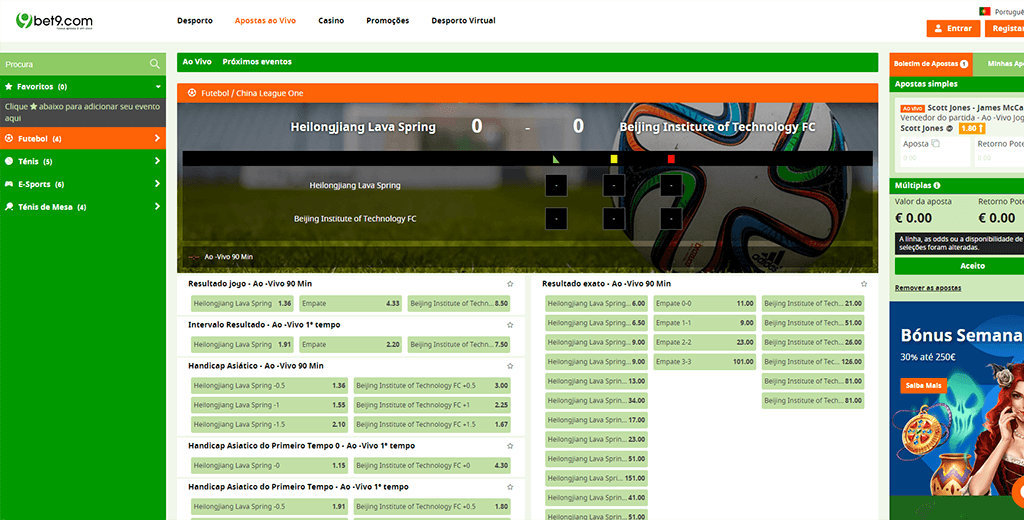The width and height of the screenshot is (1024, 520).
Task: Click the Aceito button
Action: coord(959,266)
